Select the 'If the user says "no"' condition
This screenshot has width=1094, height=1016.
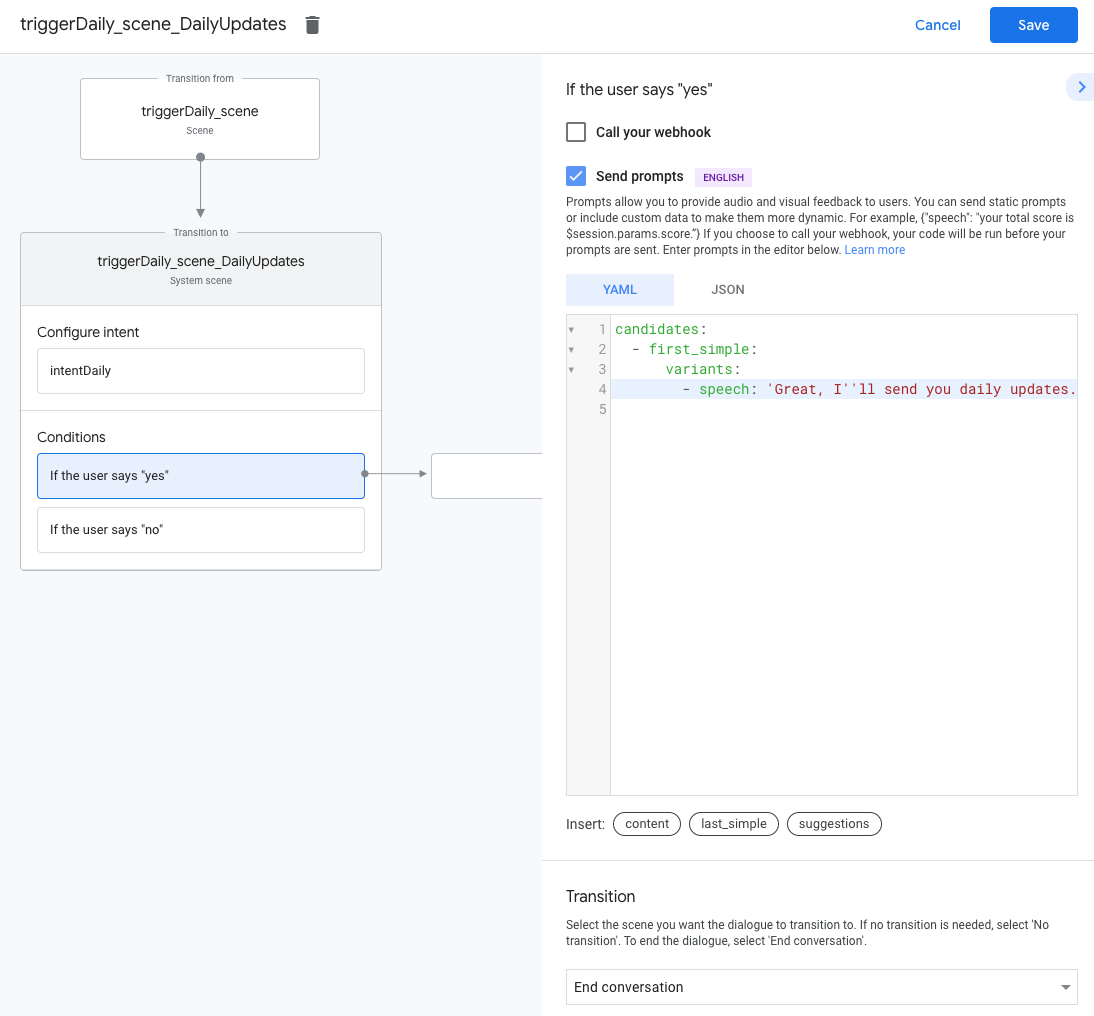pyautogui.click(x=201, y=530)
